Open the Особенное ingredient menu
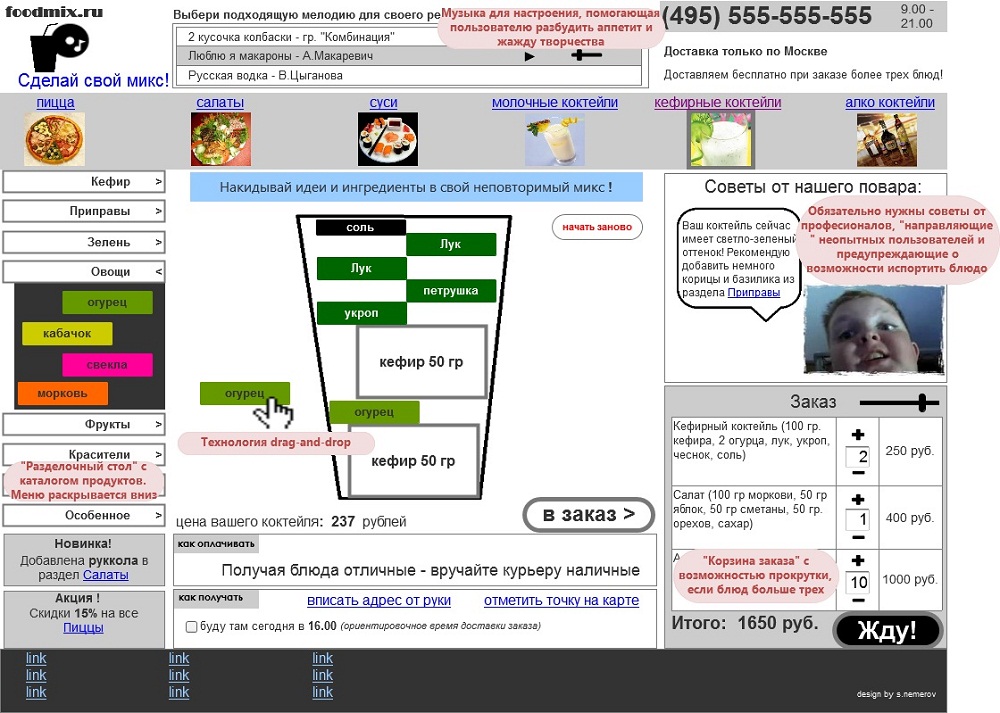The image size is (1000, 713). point(84,516)
